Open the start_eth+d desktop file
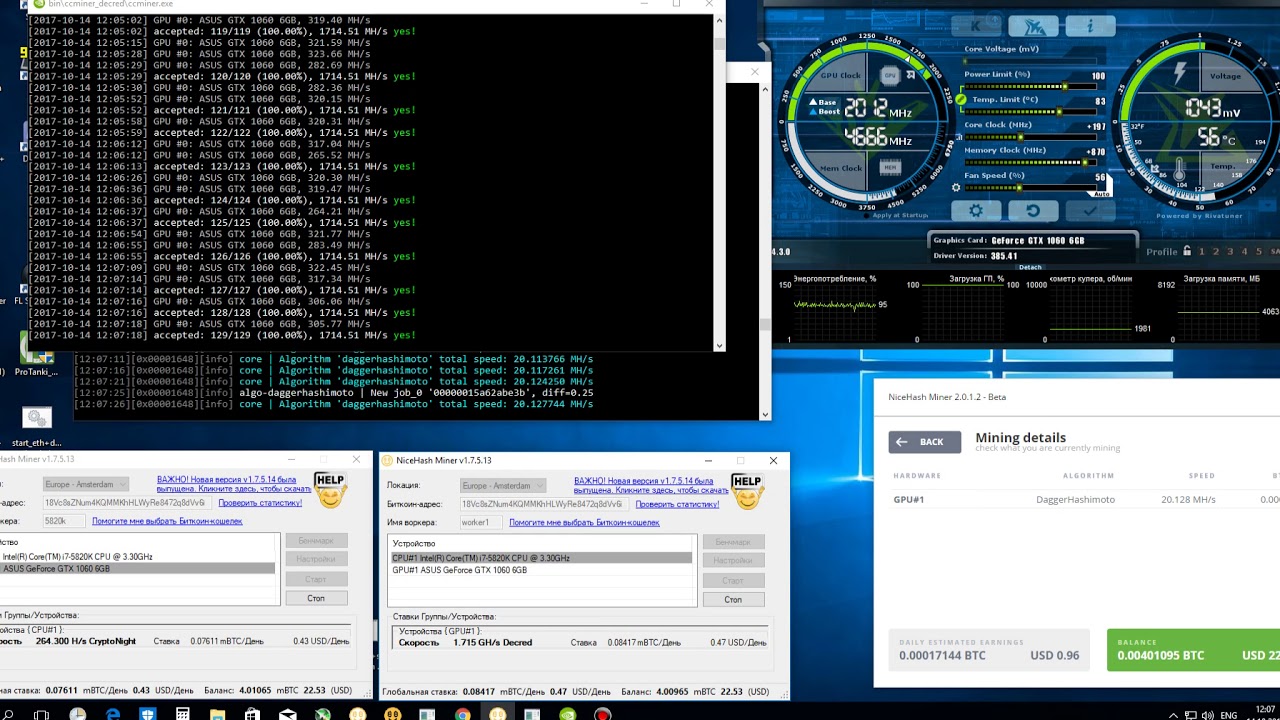The width and height of the screenshot is (1280, 720). coord(37,426)
